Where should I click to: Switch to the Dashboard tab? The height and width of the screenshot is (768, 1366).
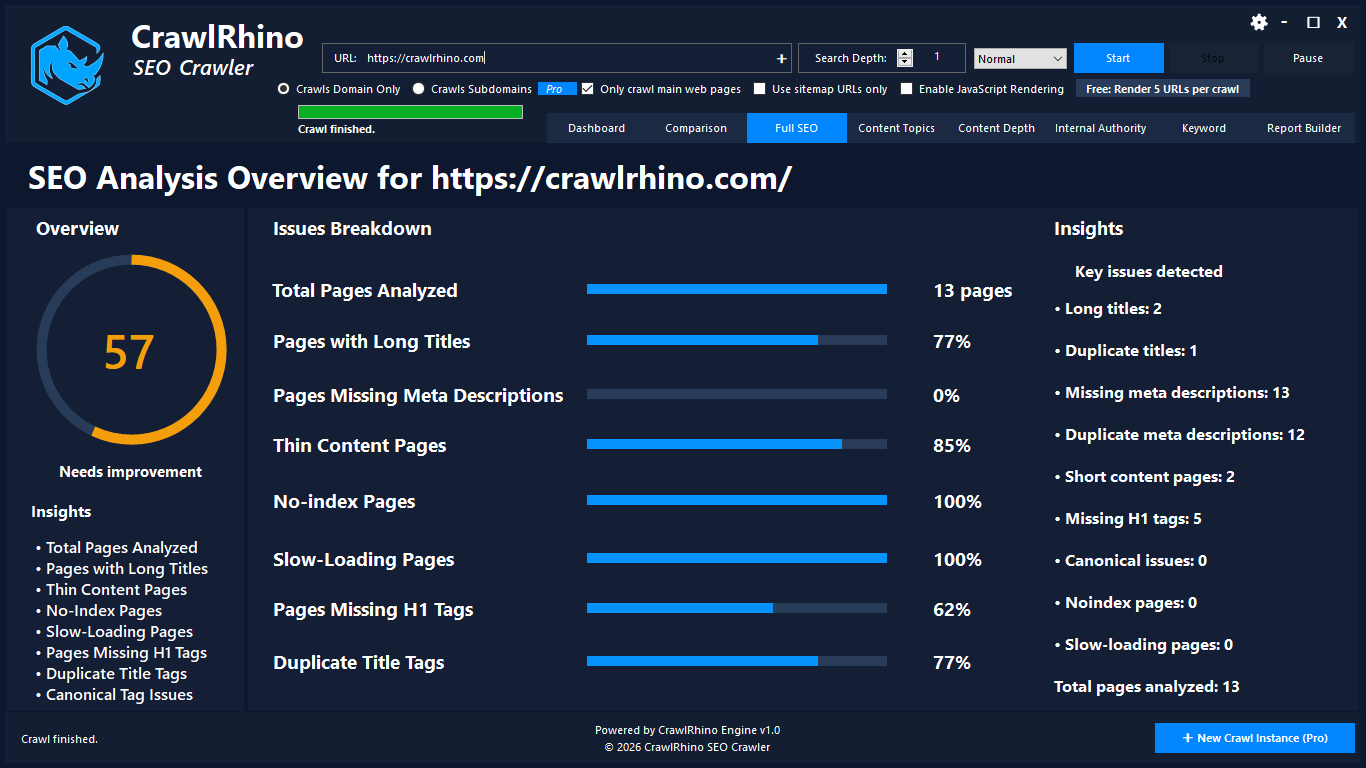[596, 128]
